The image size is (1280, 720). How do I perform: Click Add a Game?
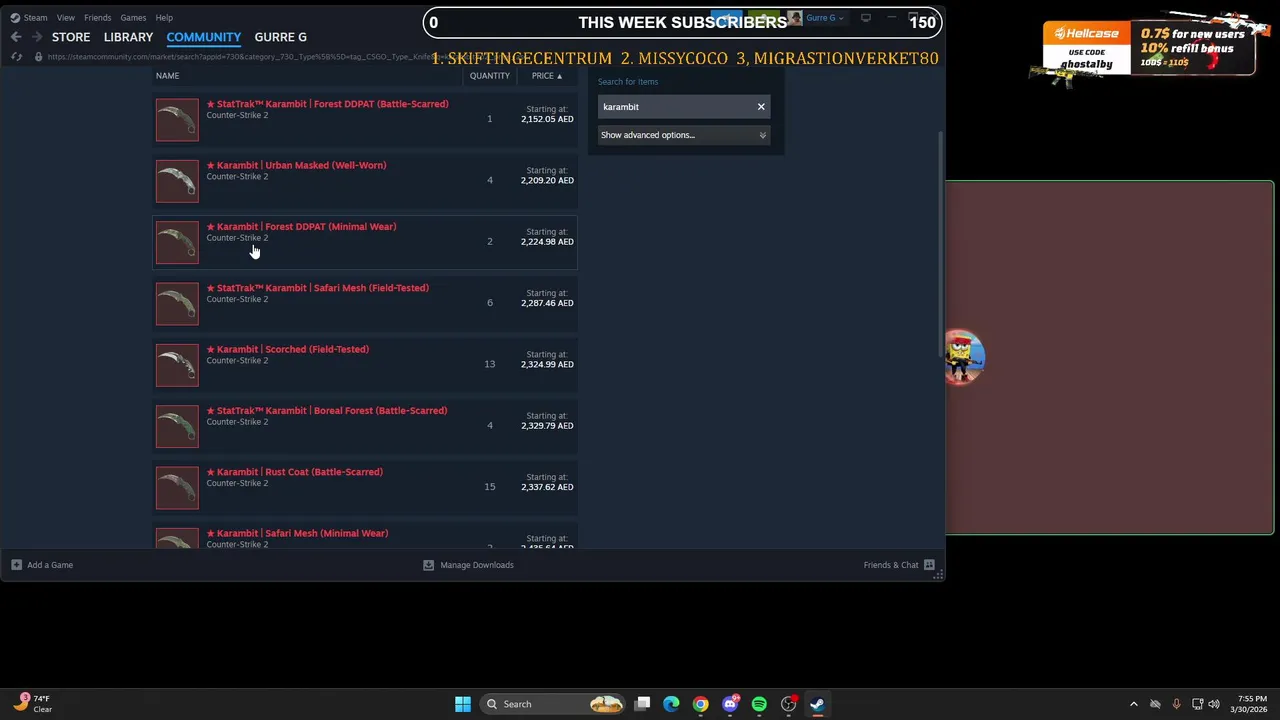pos(42,565)
